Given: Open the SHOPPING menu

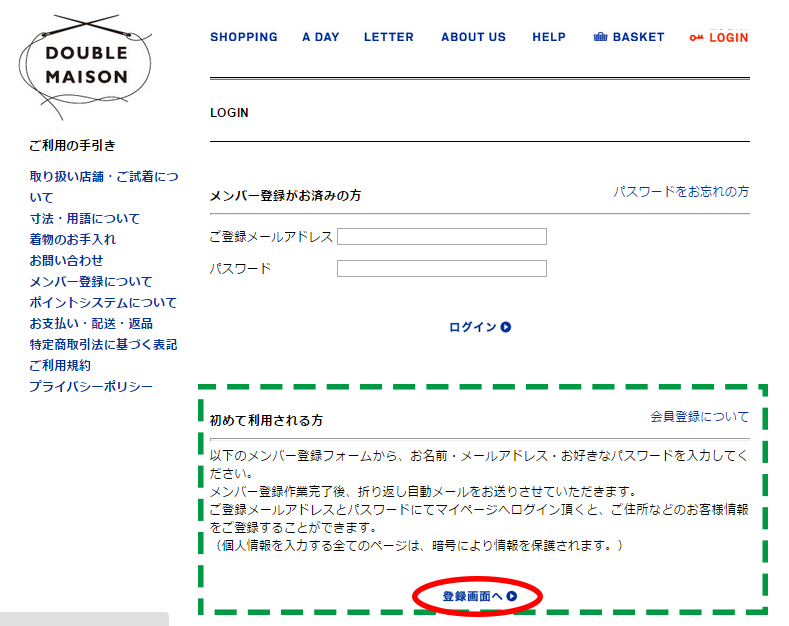Looking at the screenshot, I should pyautogui.click(x=244, y=37).
